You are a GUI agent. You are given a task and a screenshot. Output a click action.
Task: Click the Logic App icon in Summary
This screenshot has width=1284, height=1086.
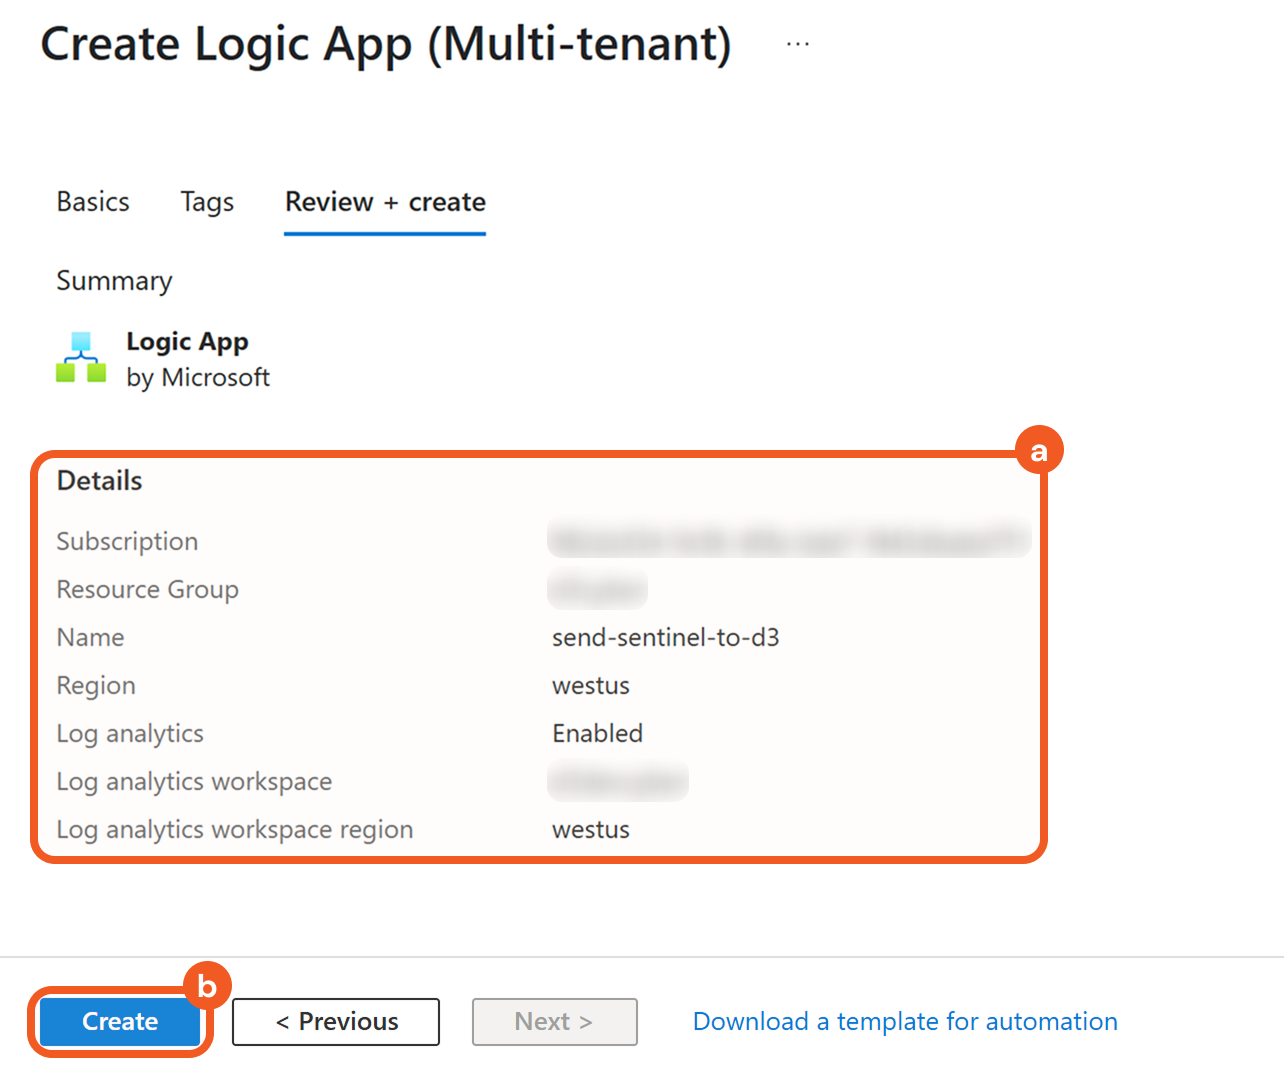[81, 358]
